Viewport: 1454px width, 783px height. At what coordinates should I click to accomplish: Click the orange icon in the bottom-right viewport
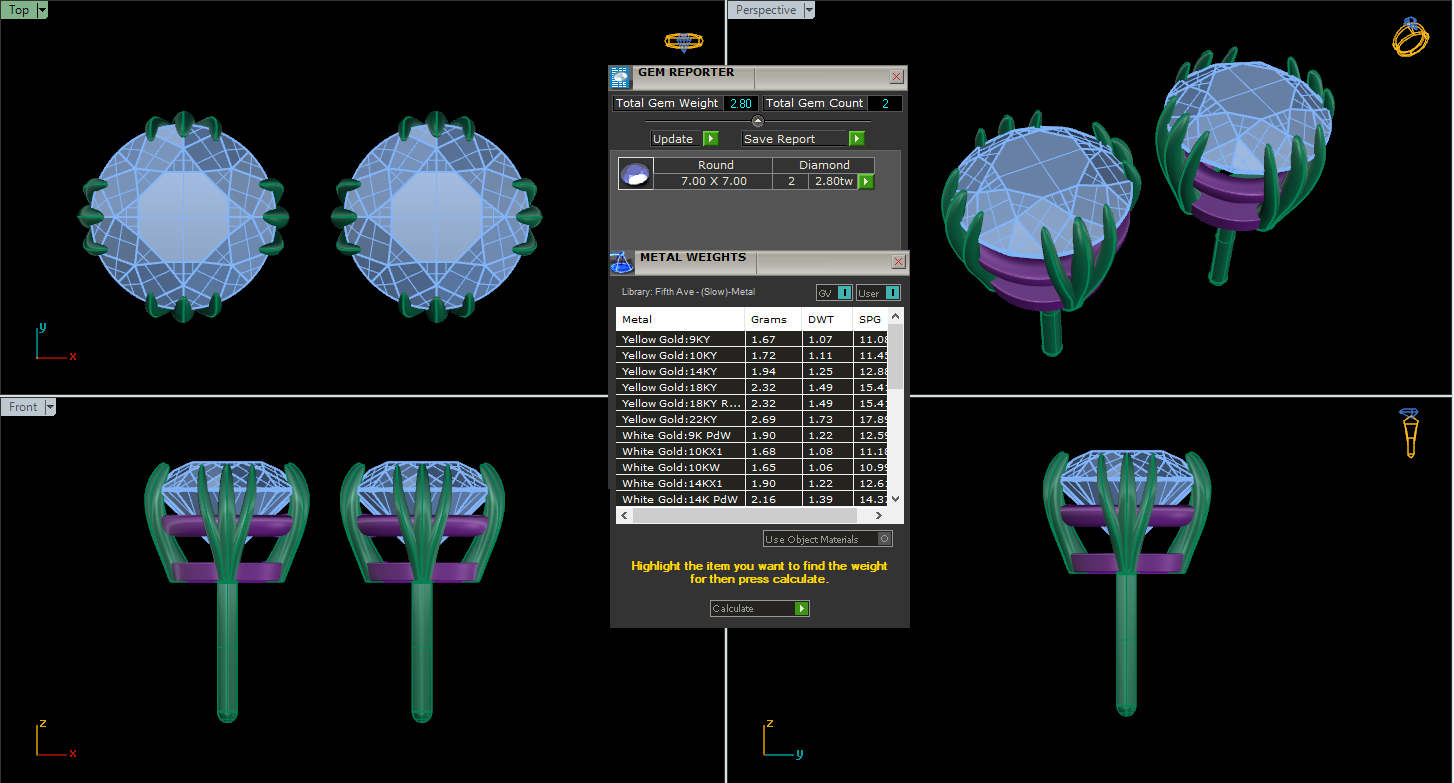coord(1410,432)
